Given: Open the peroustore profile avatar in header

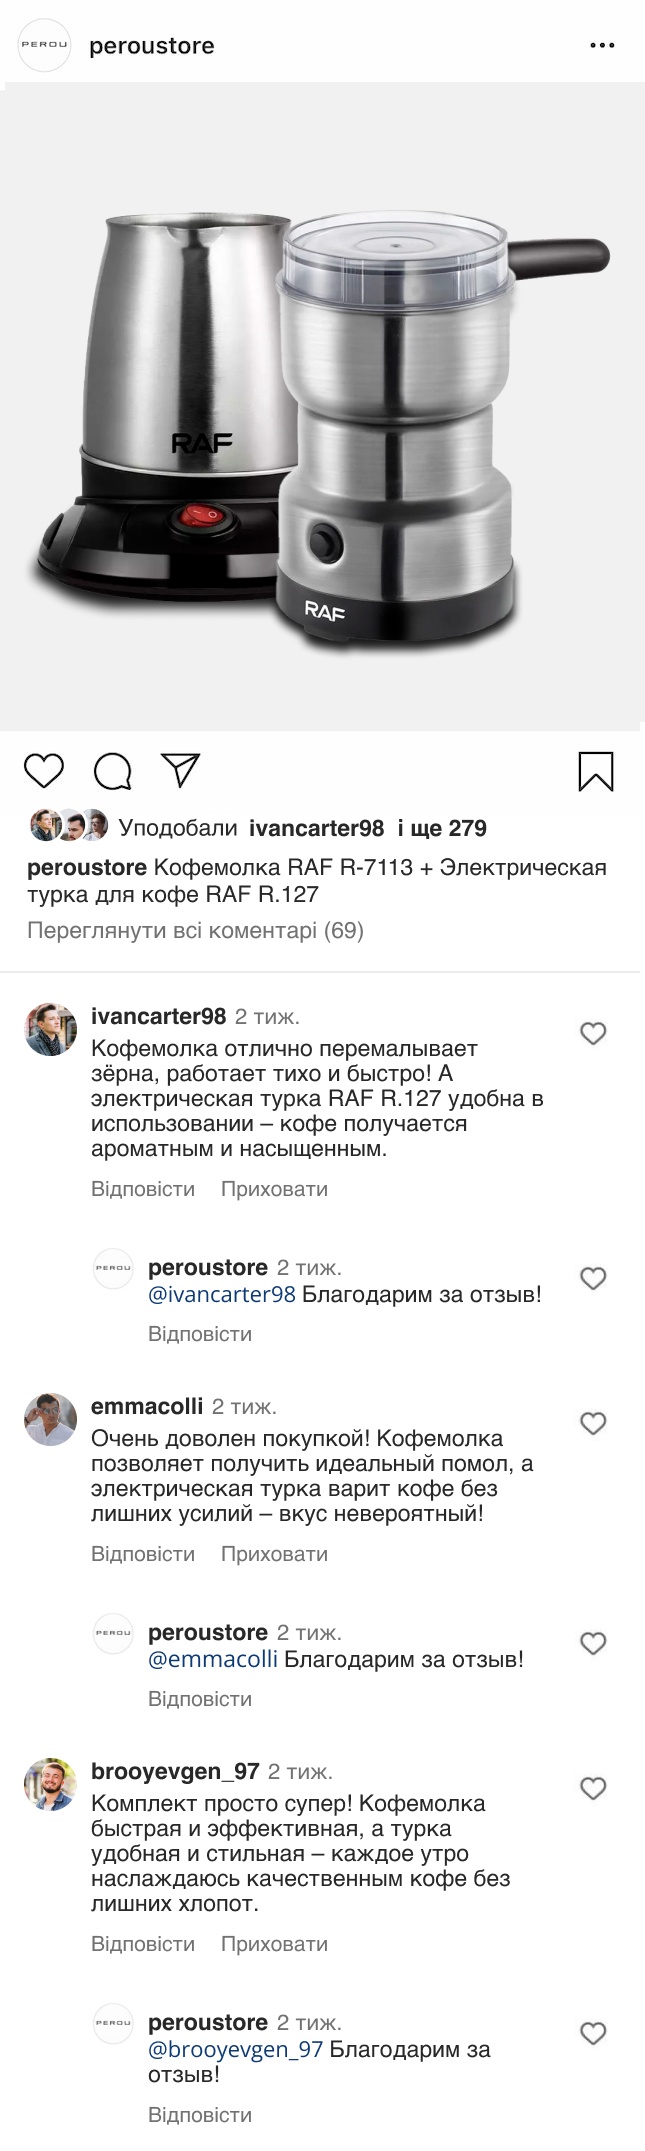Looking at the screenshot, I should click(45, 46).
